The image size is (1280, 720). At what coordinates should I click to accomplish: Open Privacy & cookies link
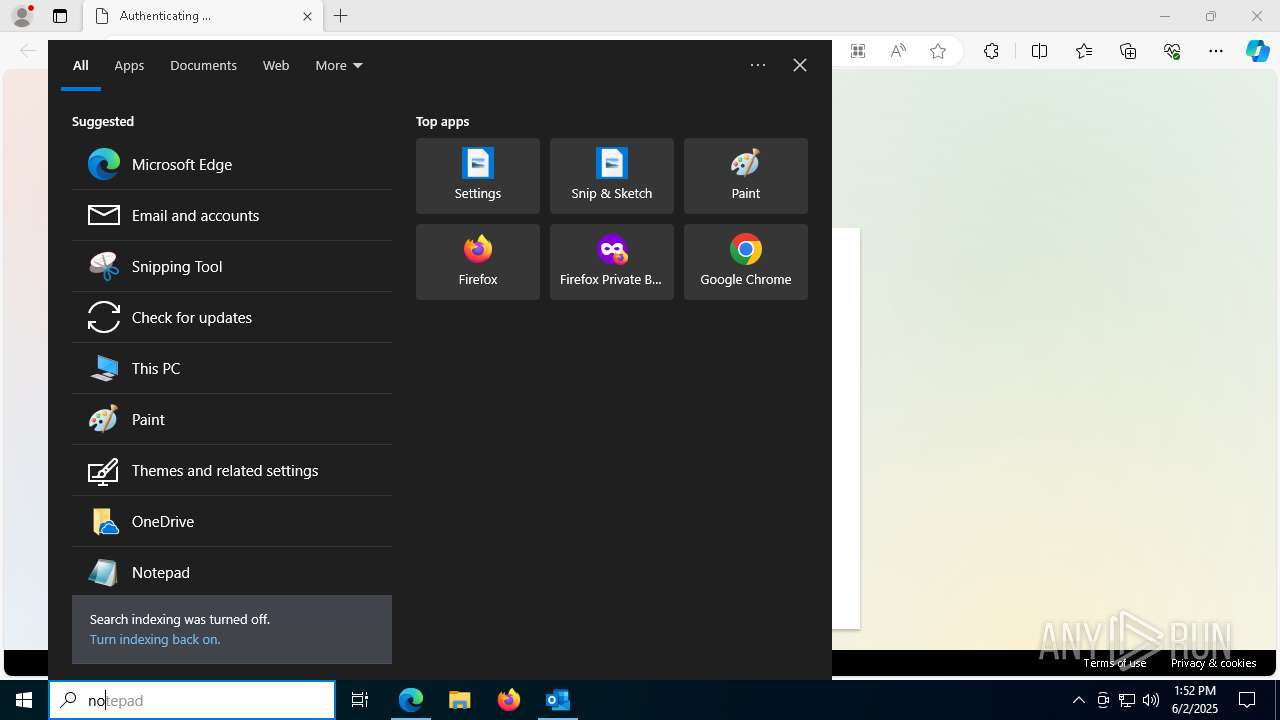(1214, 663)
